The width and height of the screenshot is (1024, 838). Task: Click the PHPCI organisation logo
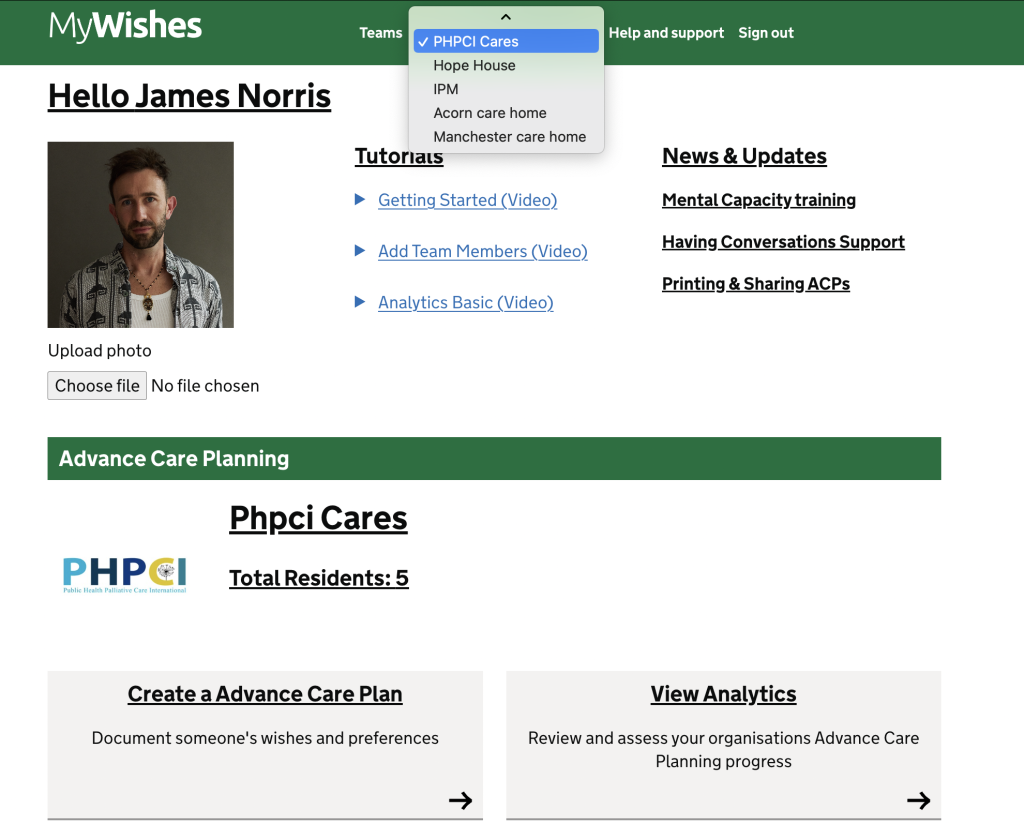click(x=125, y=575)
